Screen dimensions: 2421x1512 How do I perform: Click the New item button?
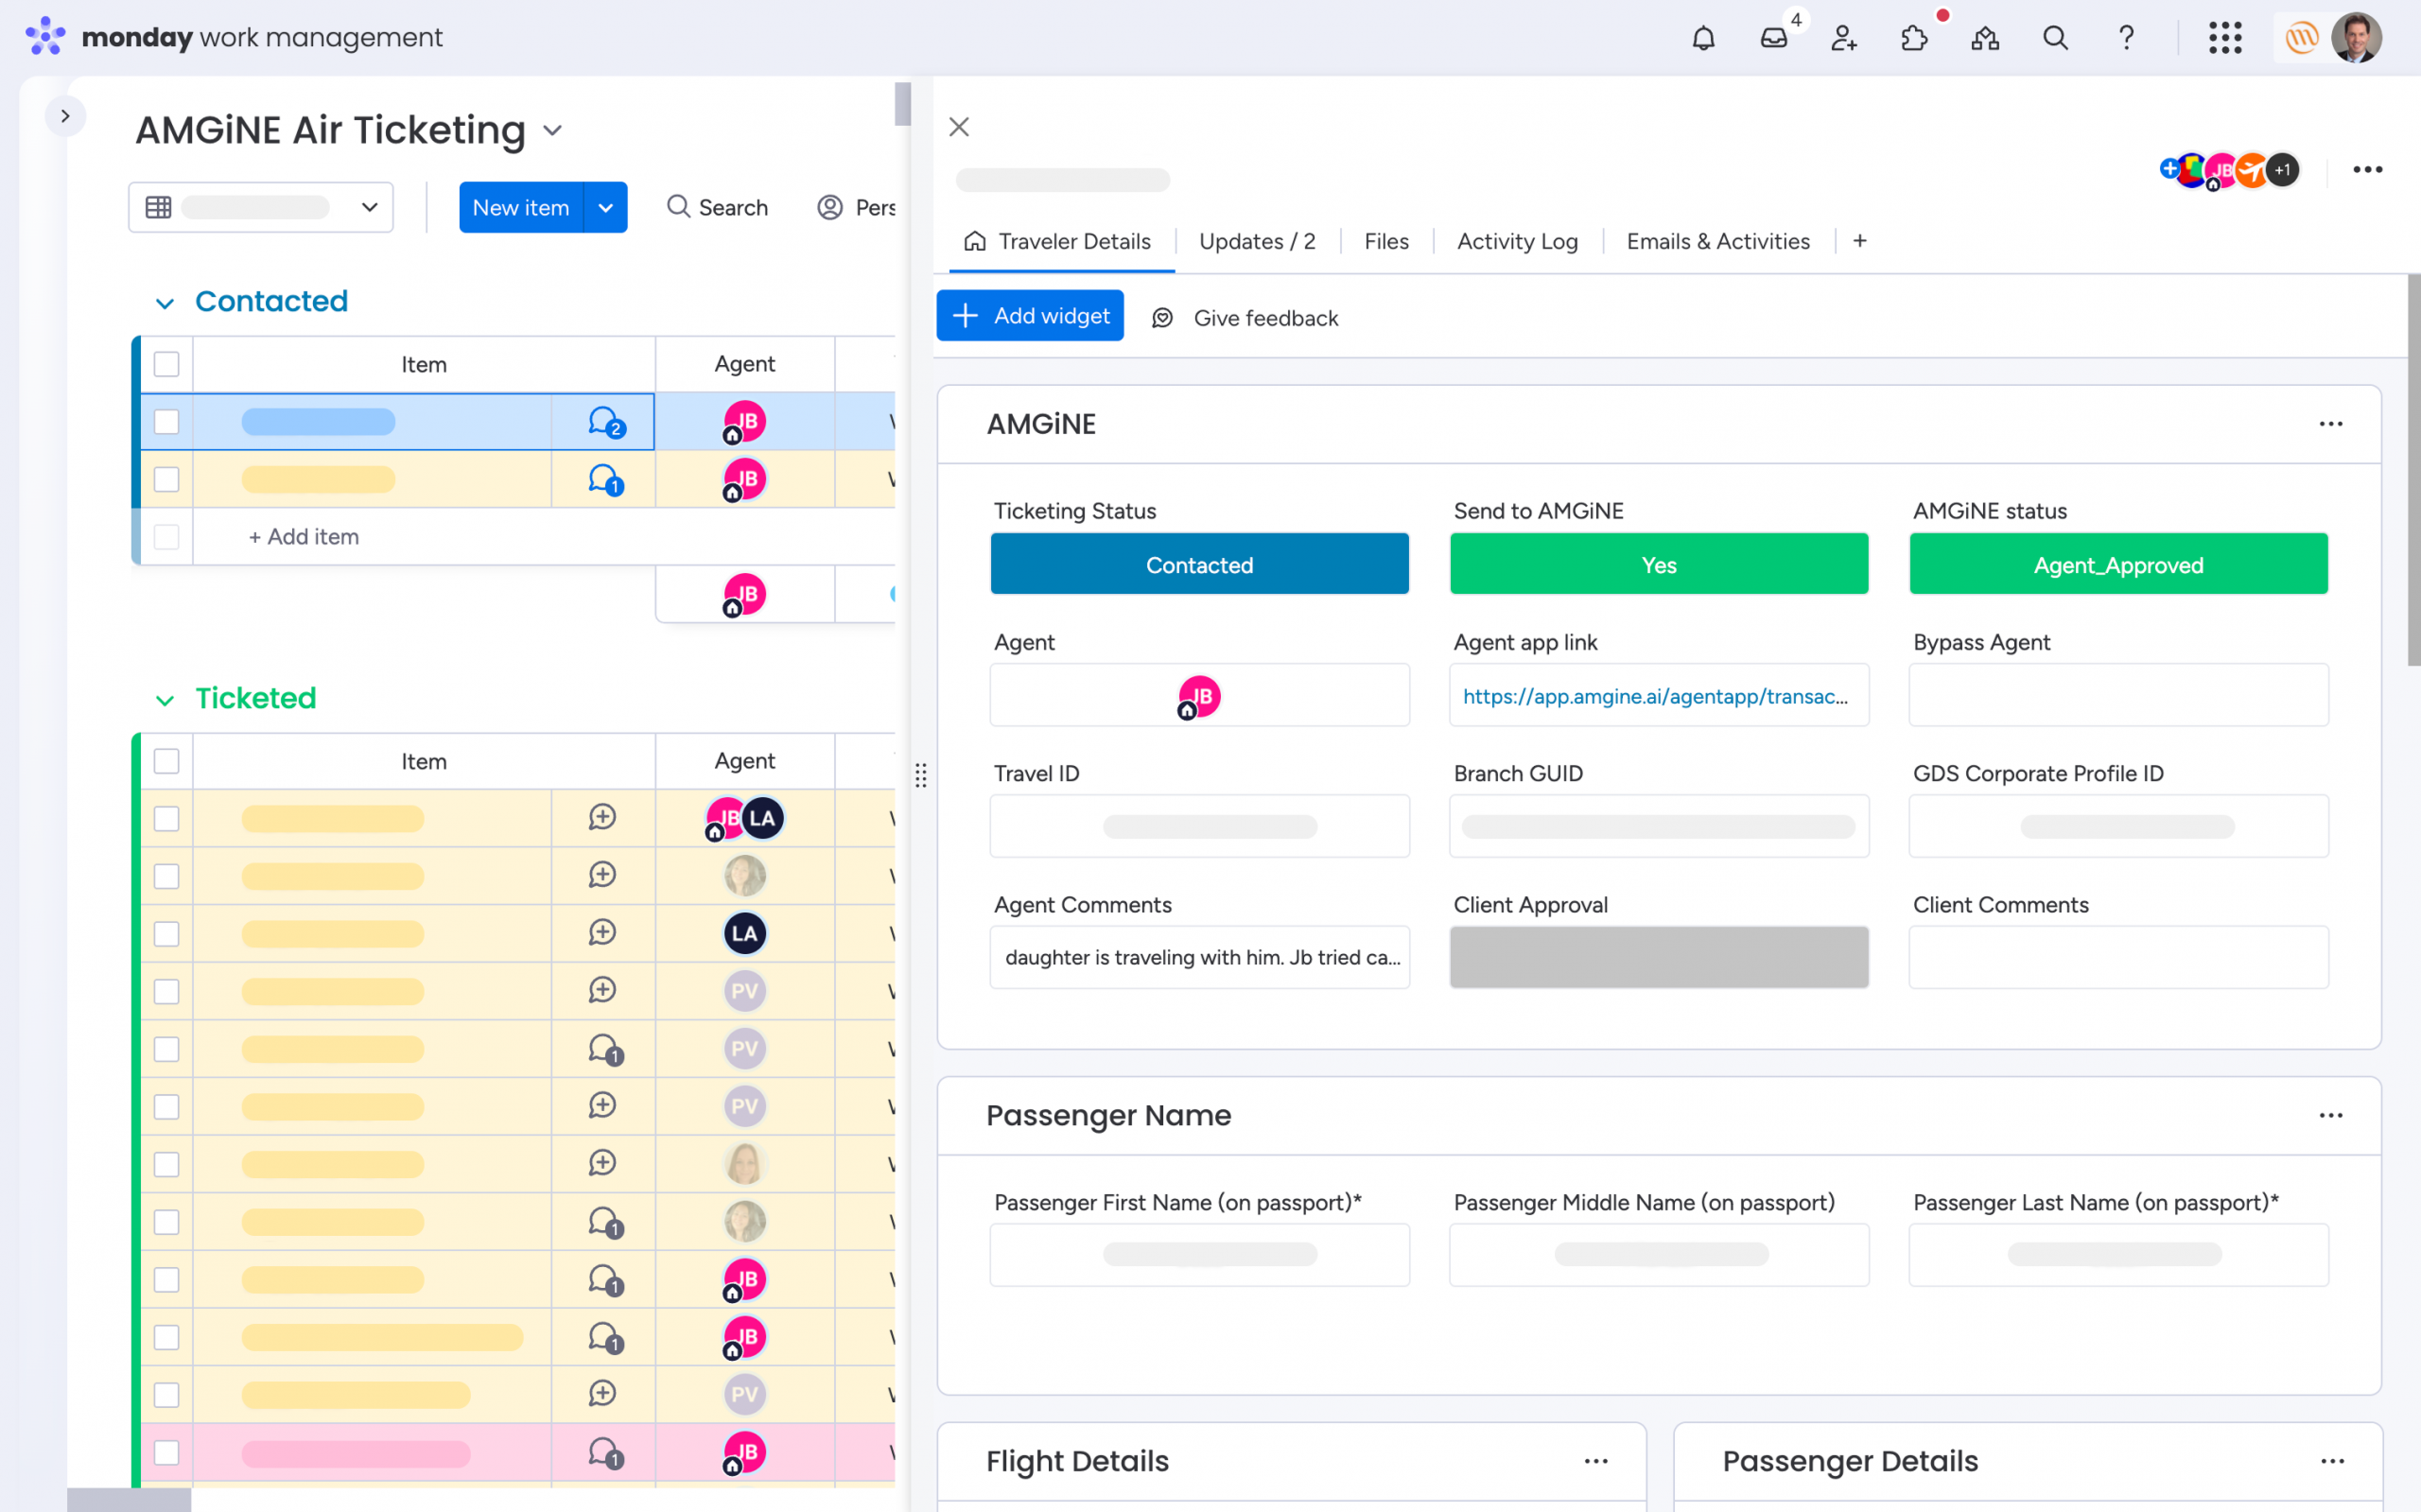(521, 207)
